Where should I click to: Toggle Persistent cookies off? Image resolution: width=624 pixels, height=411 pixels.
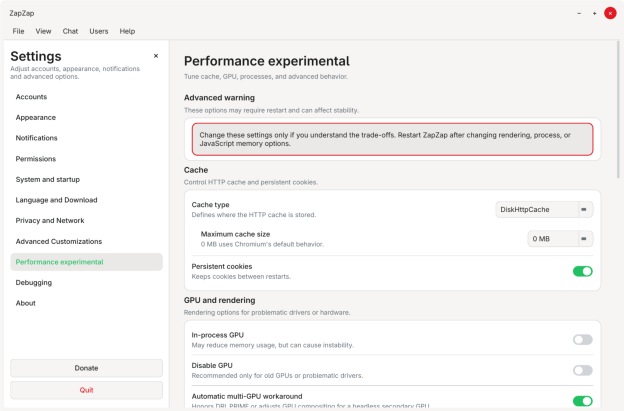tap(583, 271)
